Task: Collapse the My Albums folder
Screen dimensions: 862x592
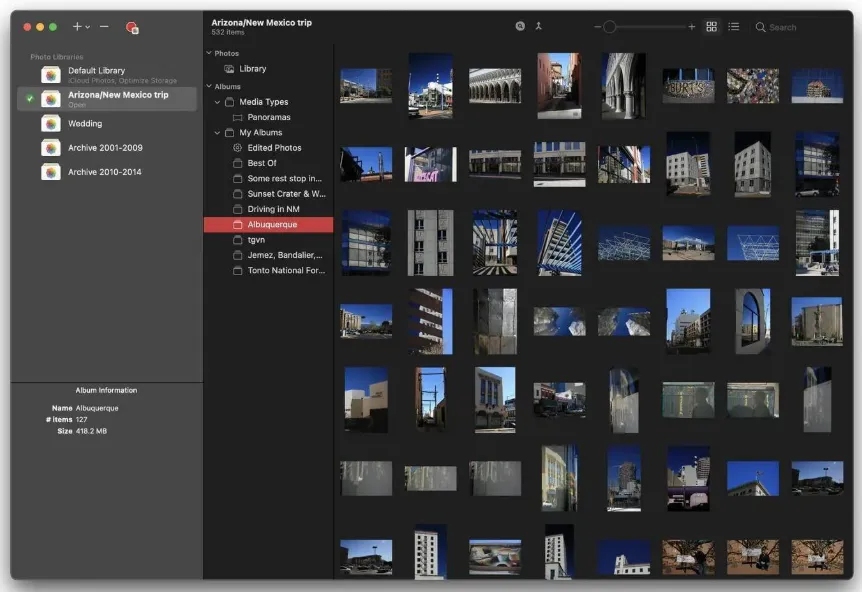Action: coord(217,133)
